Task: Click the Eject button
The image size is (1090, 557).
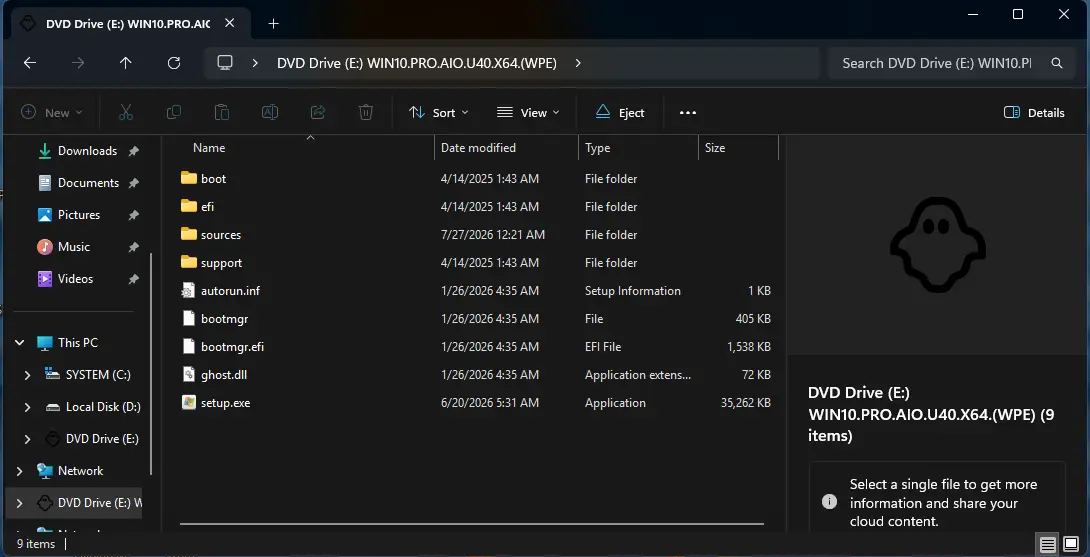Action: 620,113
